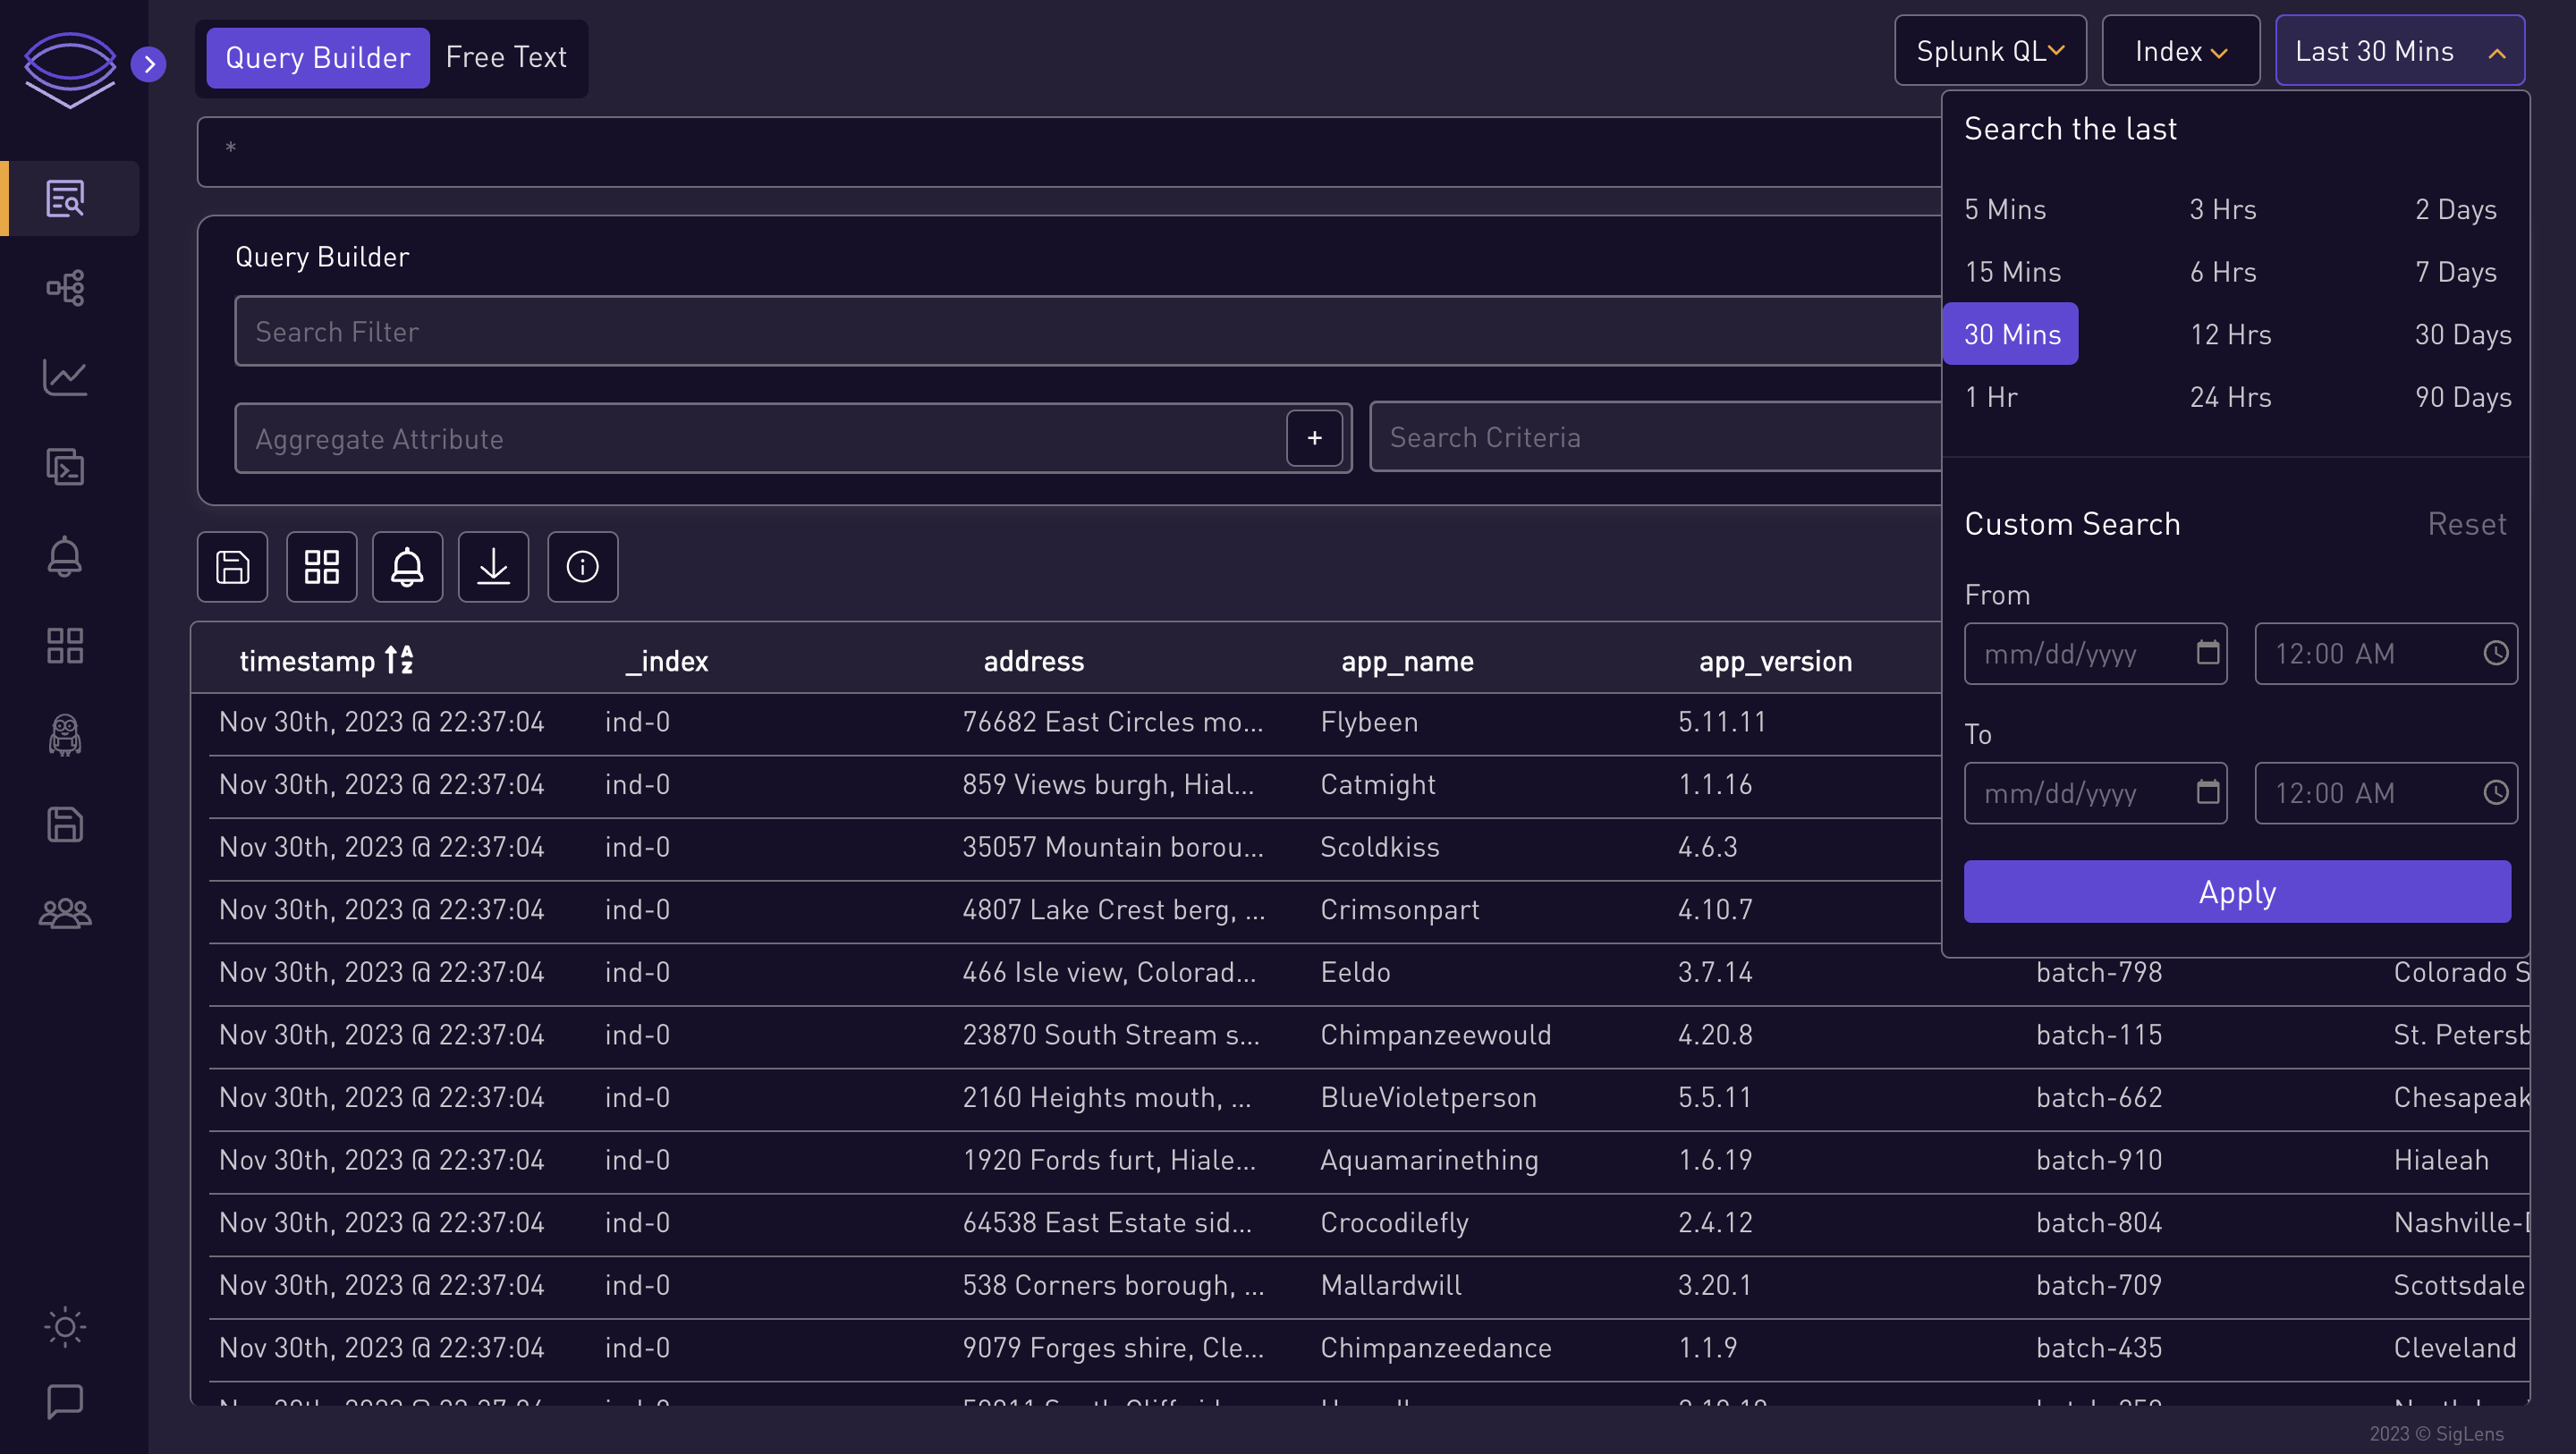Viewport: 2576px width, 1454px height.
Task: Open the terminal console sidebar icon
Action: (x=65, y=467)
